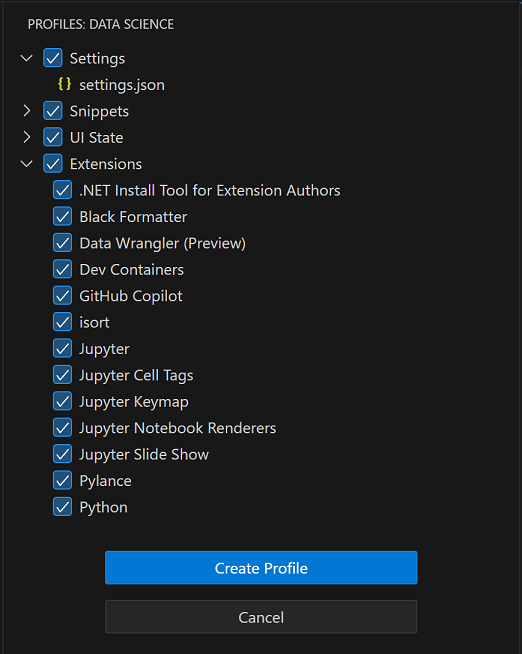Toggle Jupyter Notebook Renderers checkbox
Image resolution: width=522 pixels, height=654 pixels.
click(63, 428)
